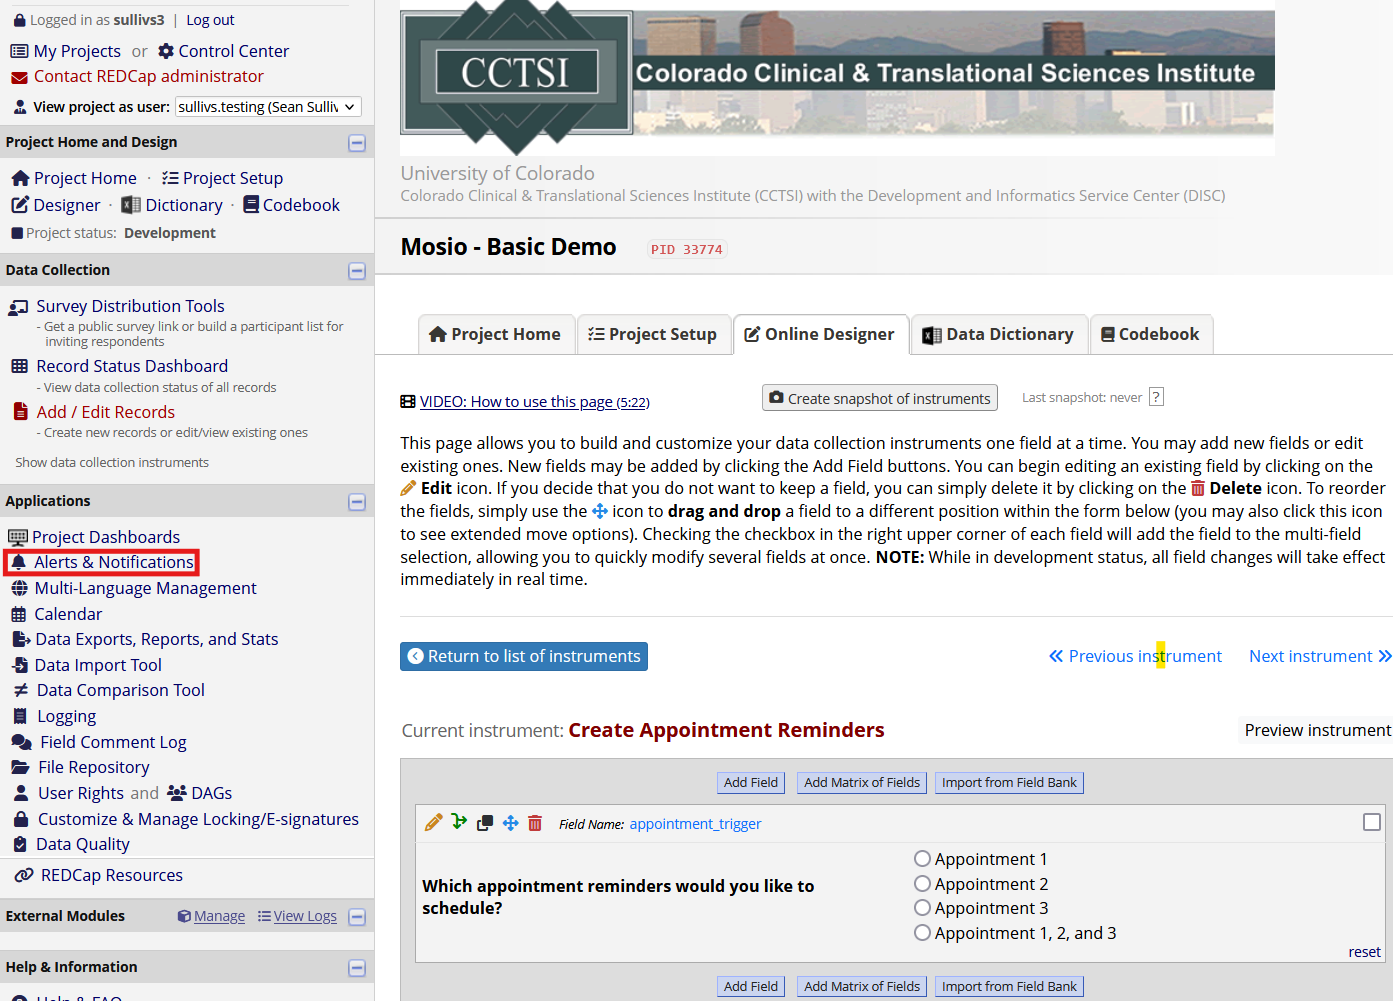Select the Appointment 1 radio button

click(922, 859)
